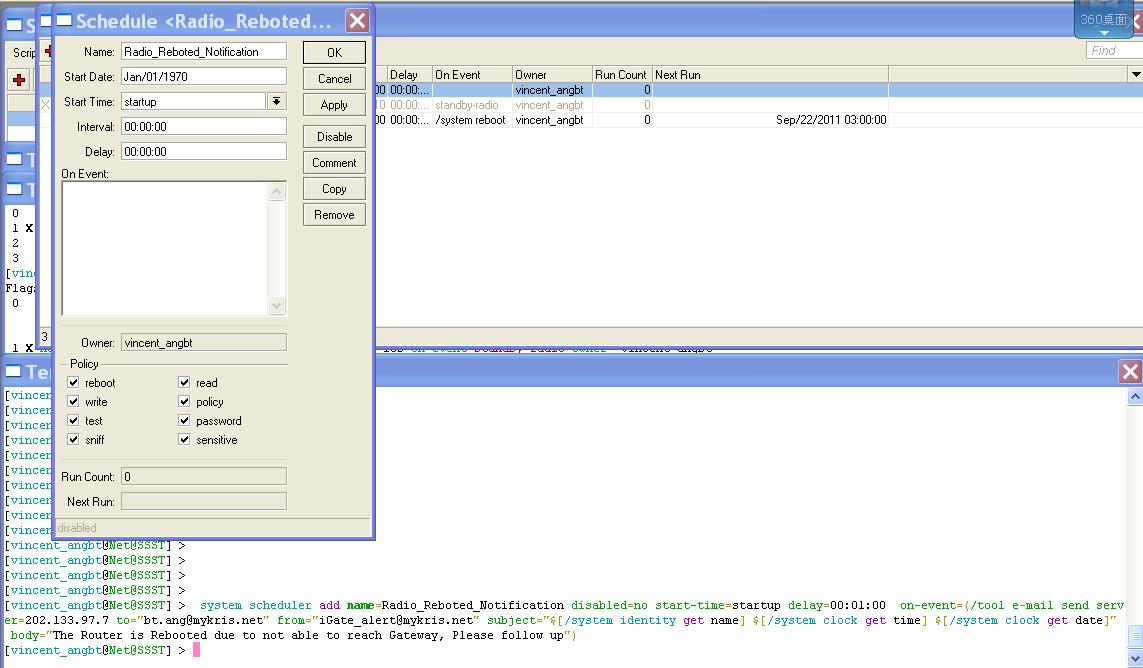Toggle the sniff policy checkbox

73,439
